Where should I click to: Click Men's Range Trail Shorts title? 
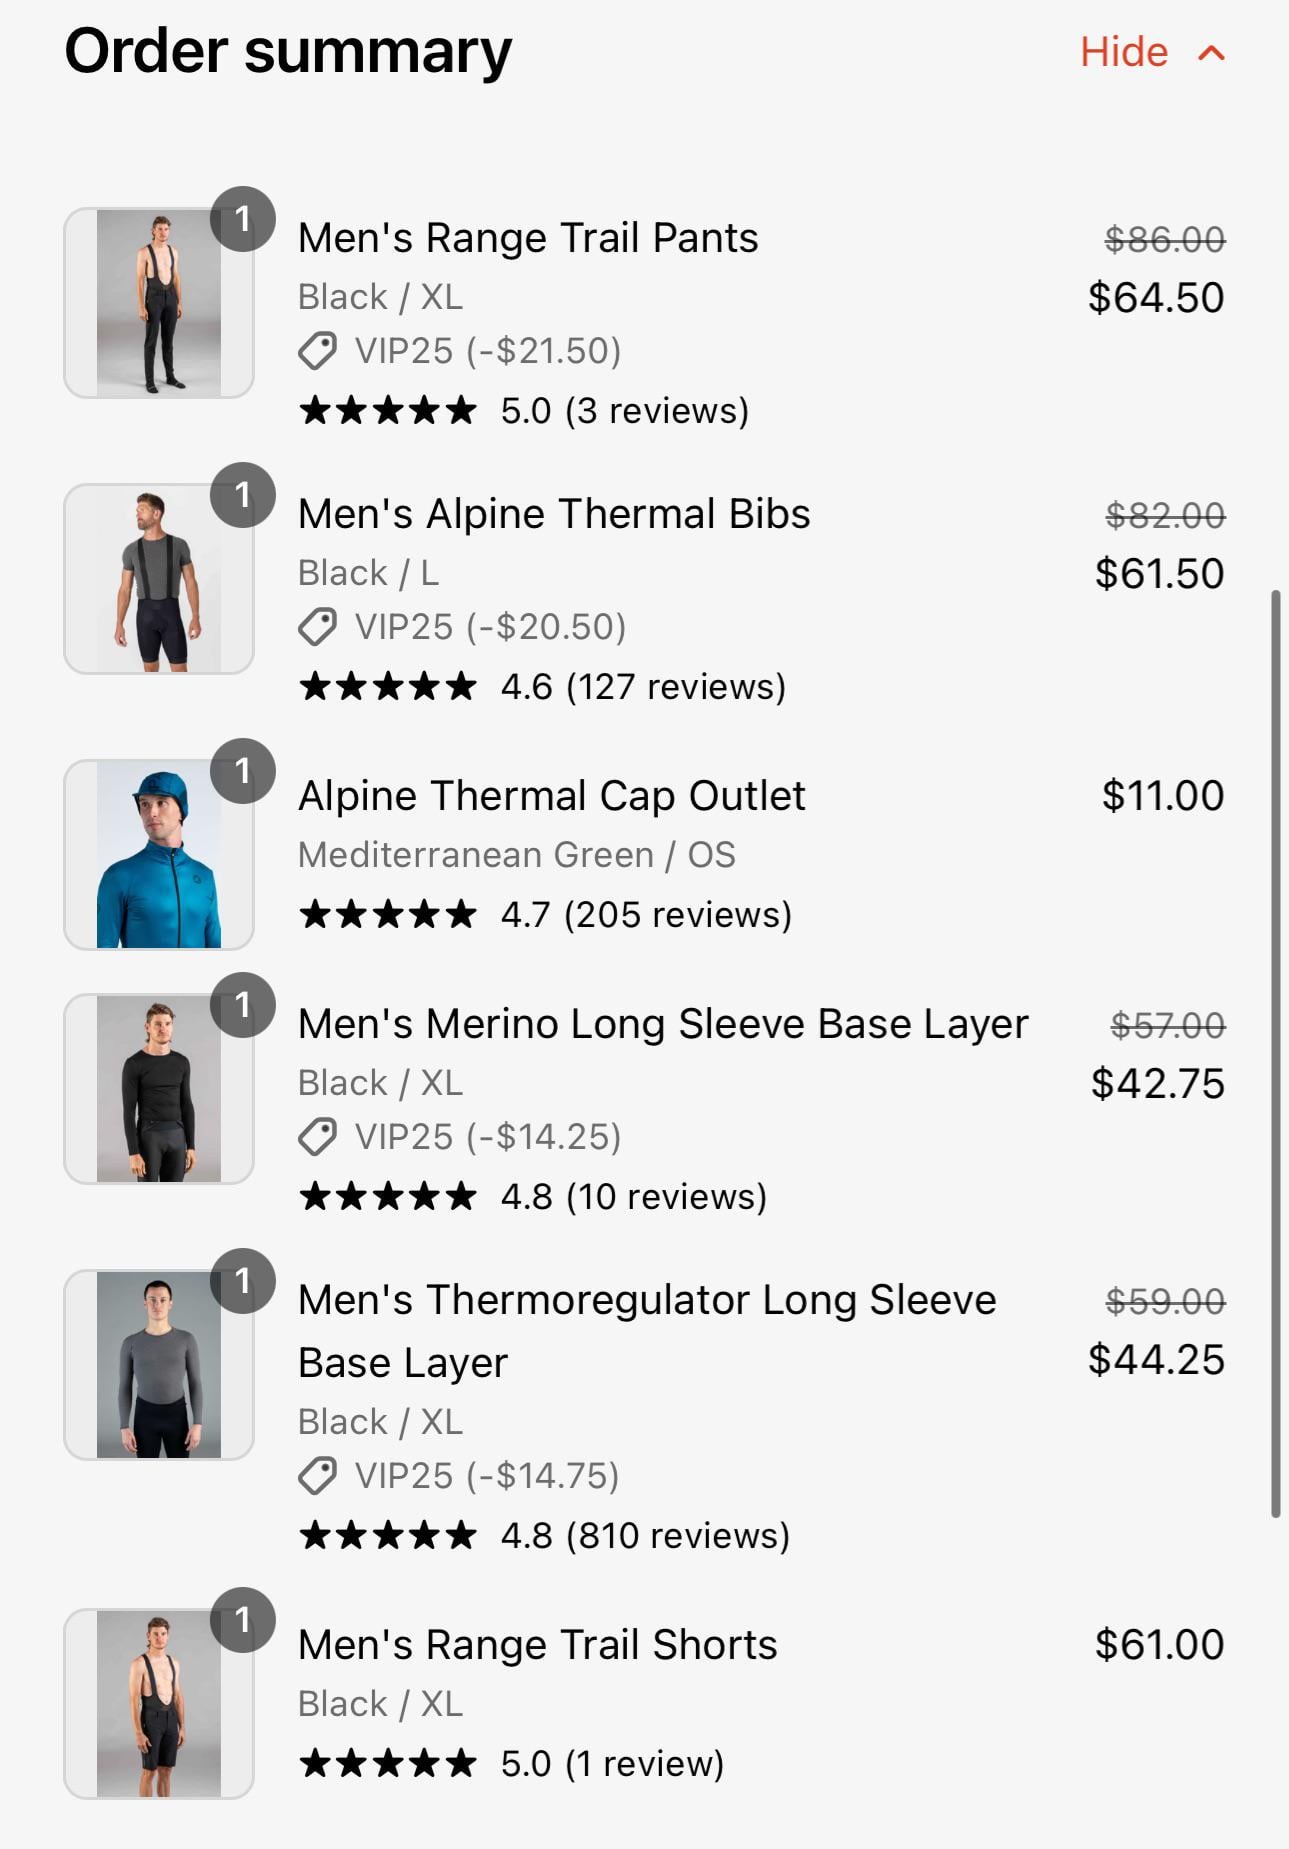(537, 1645)
